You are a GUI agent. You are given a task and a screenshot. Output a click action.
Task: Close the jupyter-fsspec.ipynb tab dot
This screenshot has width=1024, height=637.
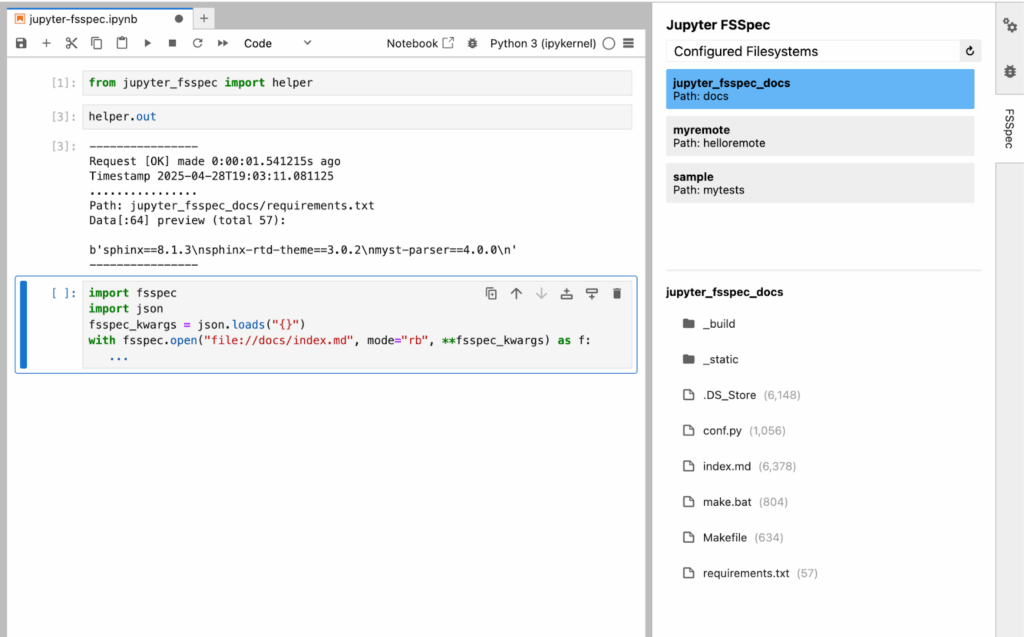[178, 19]
